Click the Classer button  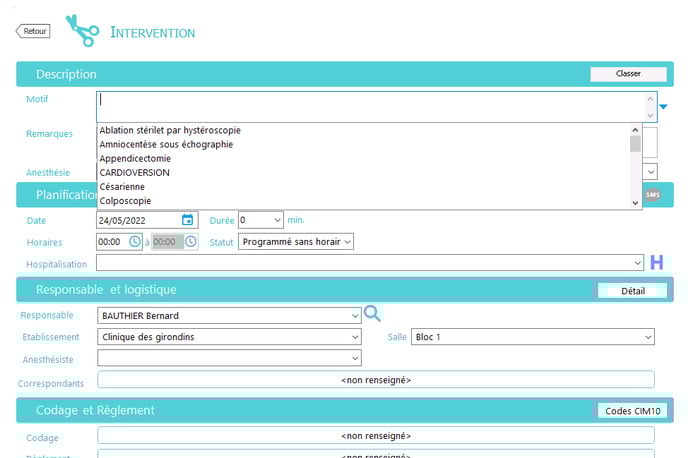click(x=628, y=74)
